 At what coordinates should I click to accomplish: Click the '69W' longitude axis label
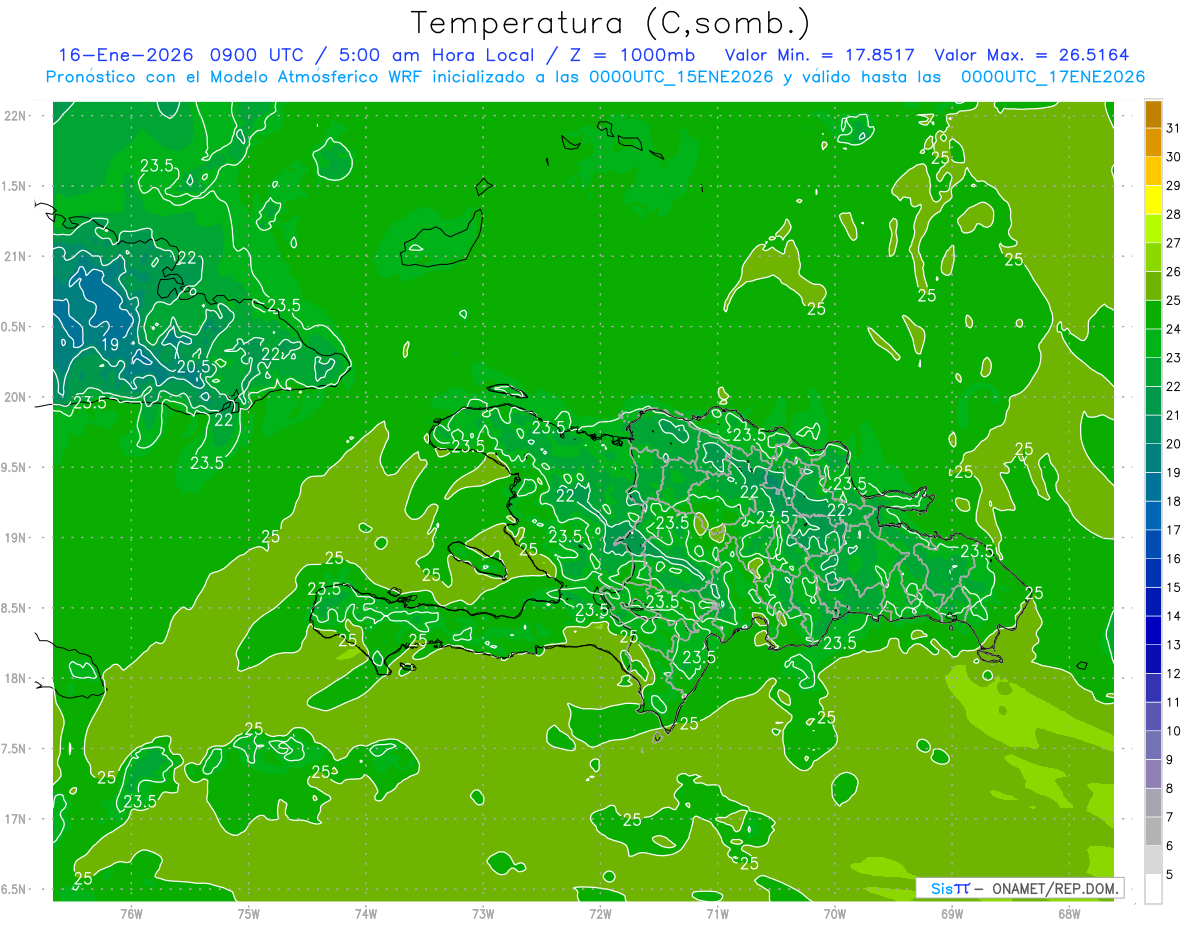952,914
